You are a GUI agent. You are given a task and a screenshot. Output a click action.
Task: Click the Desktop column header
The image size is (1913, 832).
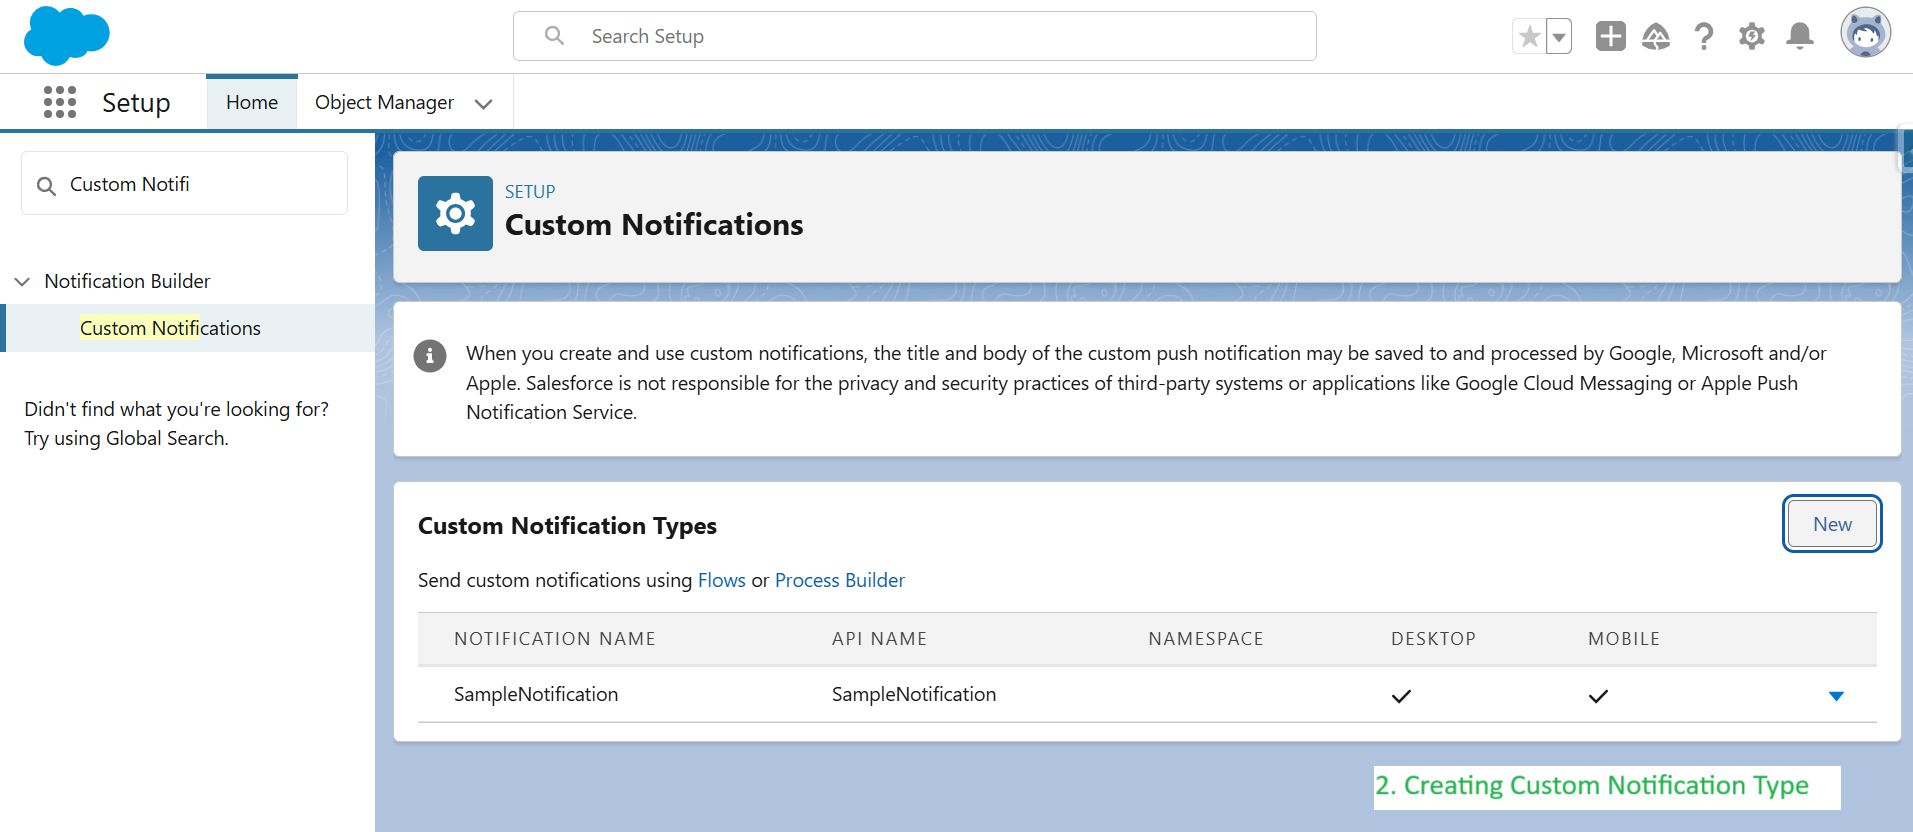click(1433, 639)
